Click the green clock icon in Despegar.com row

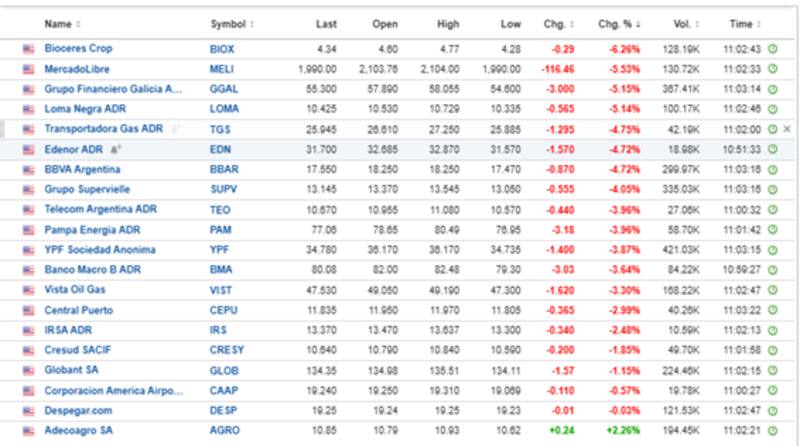(x=772, y=410)
